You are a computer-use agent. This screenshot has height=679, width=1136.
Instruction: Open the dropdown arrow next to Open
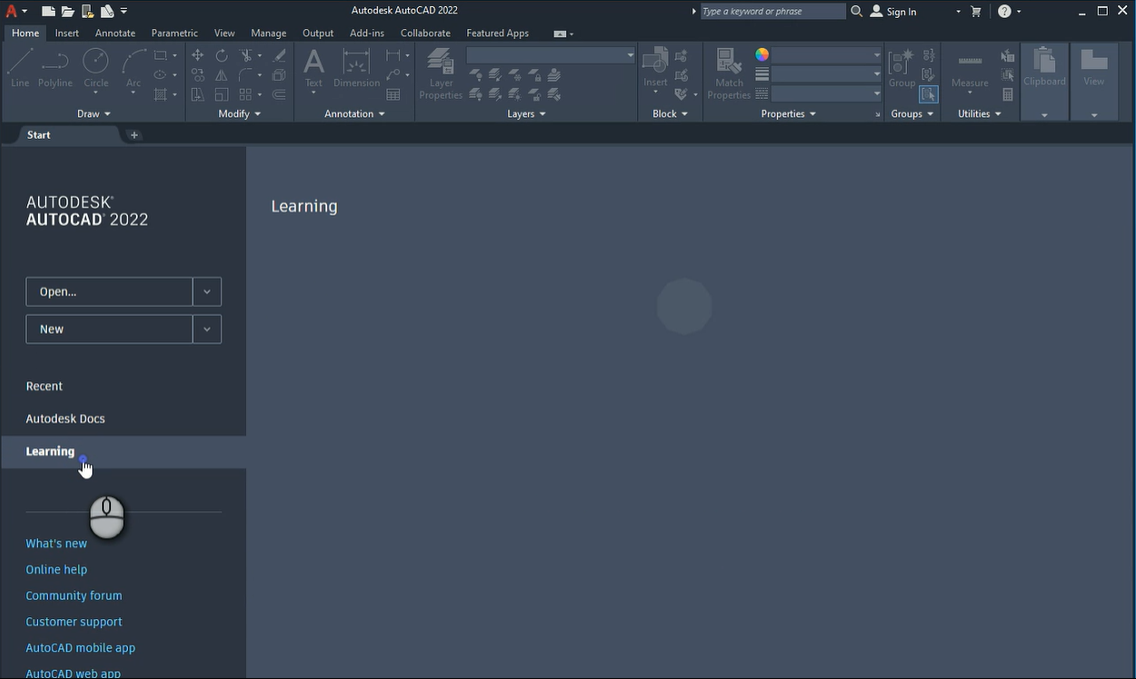(x=207, y=291)
